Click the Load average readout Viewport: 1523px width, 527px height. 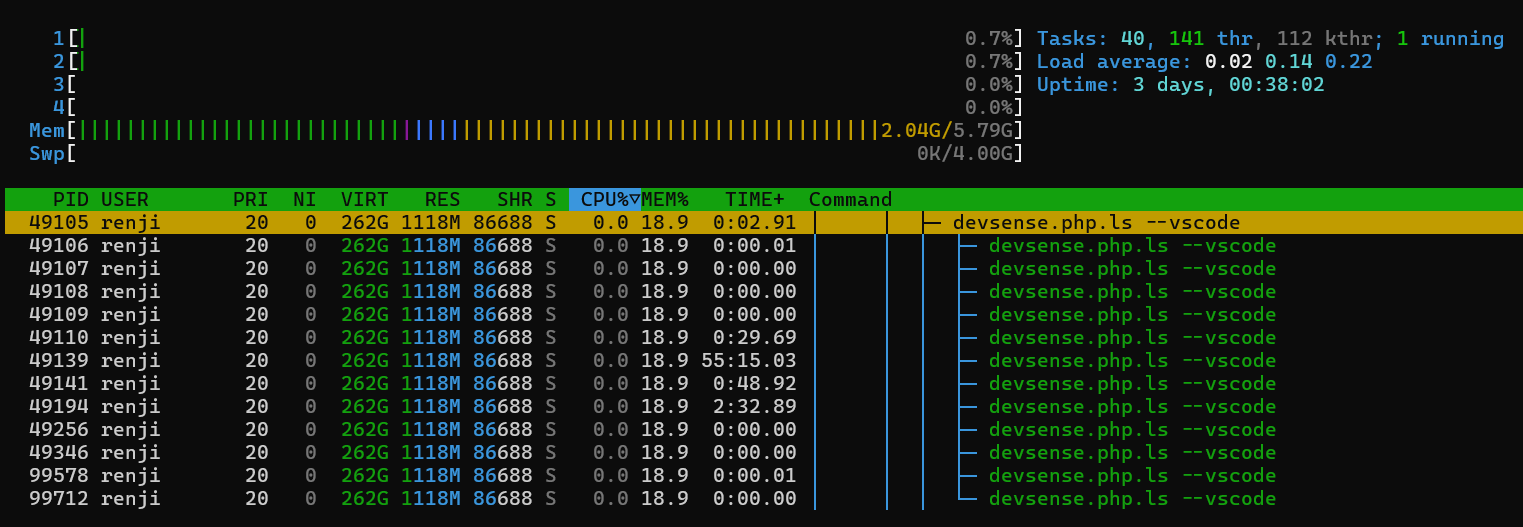coord(1204,61)
